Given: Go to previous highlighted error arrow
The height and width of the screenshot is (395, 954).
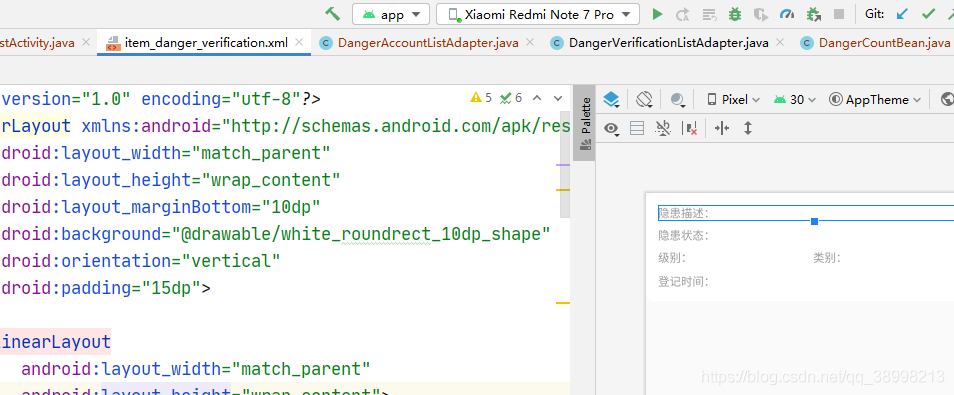Looking at the screenshot, I should [x=537, y=98].
